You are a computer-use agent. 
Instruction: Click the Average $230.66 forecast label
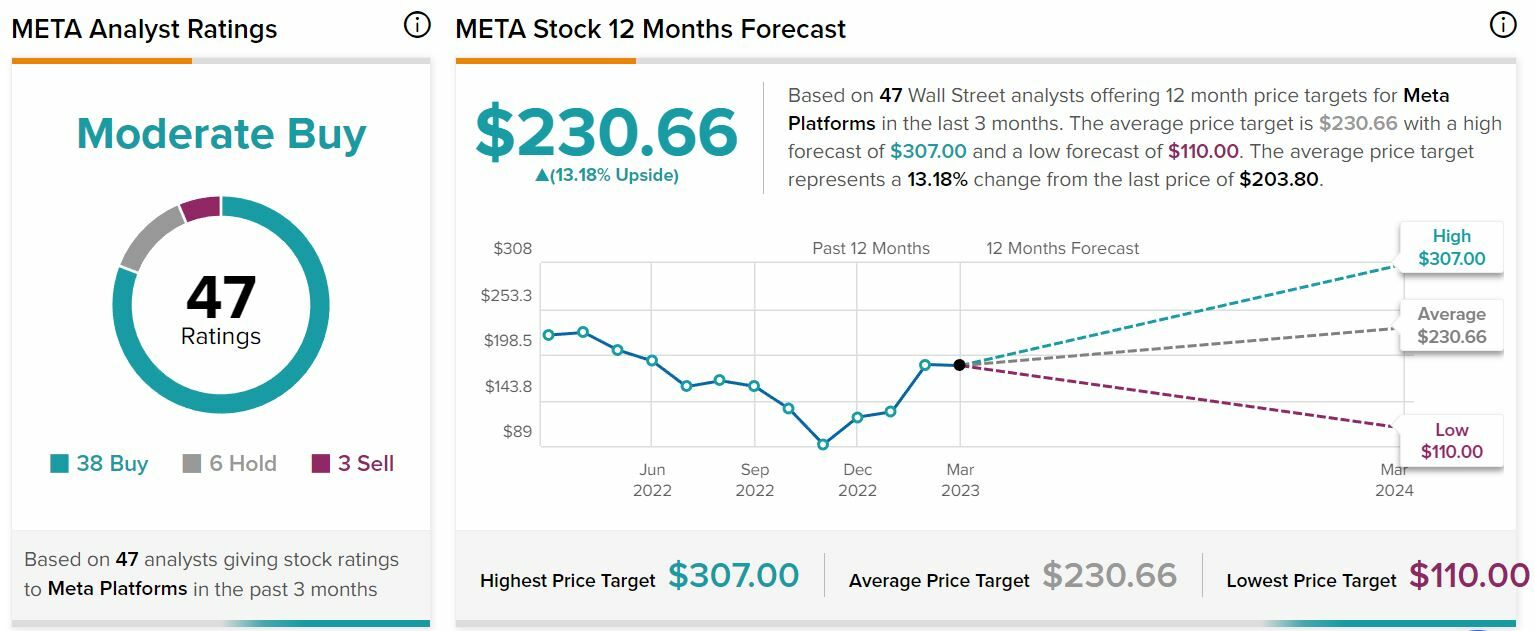(x=1451, y=325)
